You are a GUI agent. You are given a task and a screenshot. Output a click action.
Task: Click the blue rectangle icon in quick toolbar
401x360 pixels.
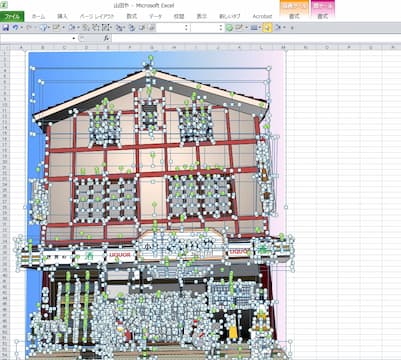click(x=254, y=28)
